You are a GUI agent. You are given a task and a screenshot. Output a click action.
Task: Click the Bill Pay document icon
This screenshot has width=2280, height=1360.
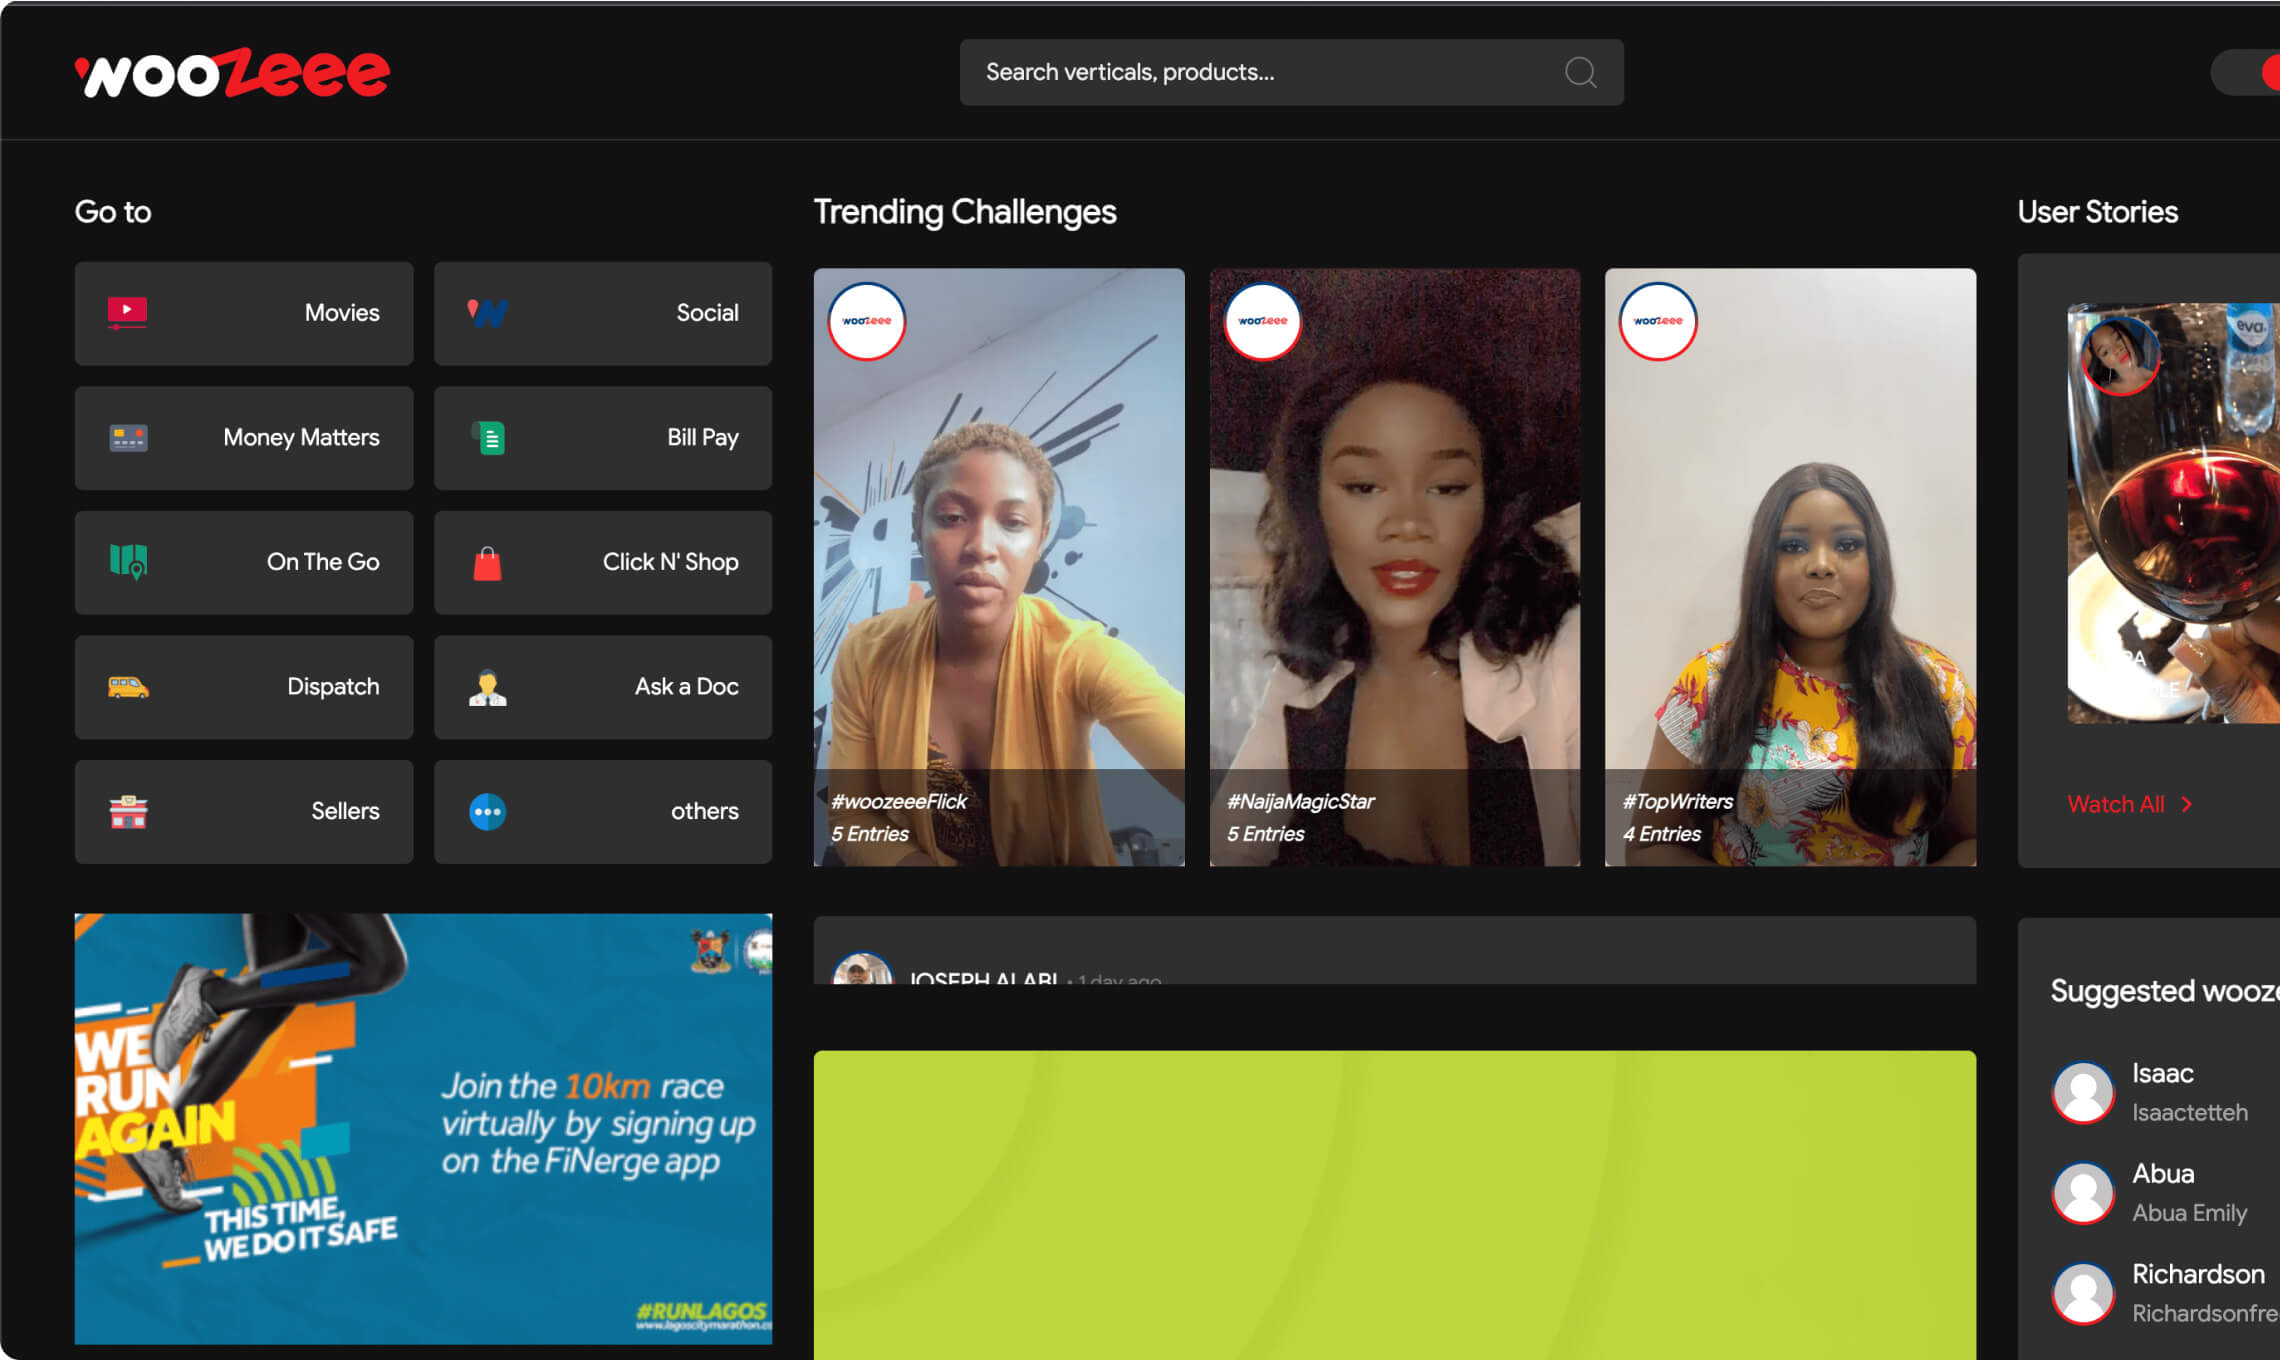[x=488, y=437]
